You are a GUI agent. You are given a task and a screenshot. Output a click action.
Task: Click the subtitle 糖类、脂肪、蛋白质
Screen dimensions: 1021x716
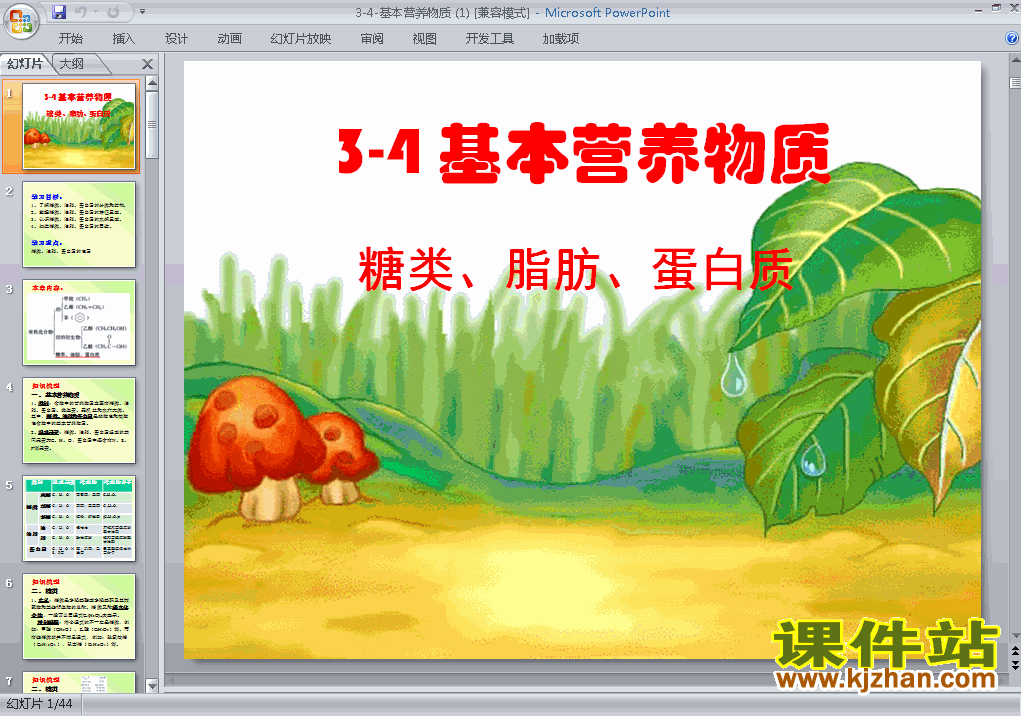576,268
